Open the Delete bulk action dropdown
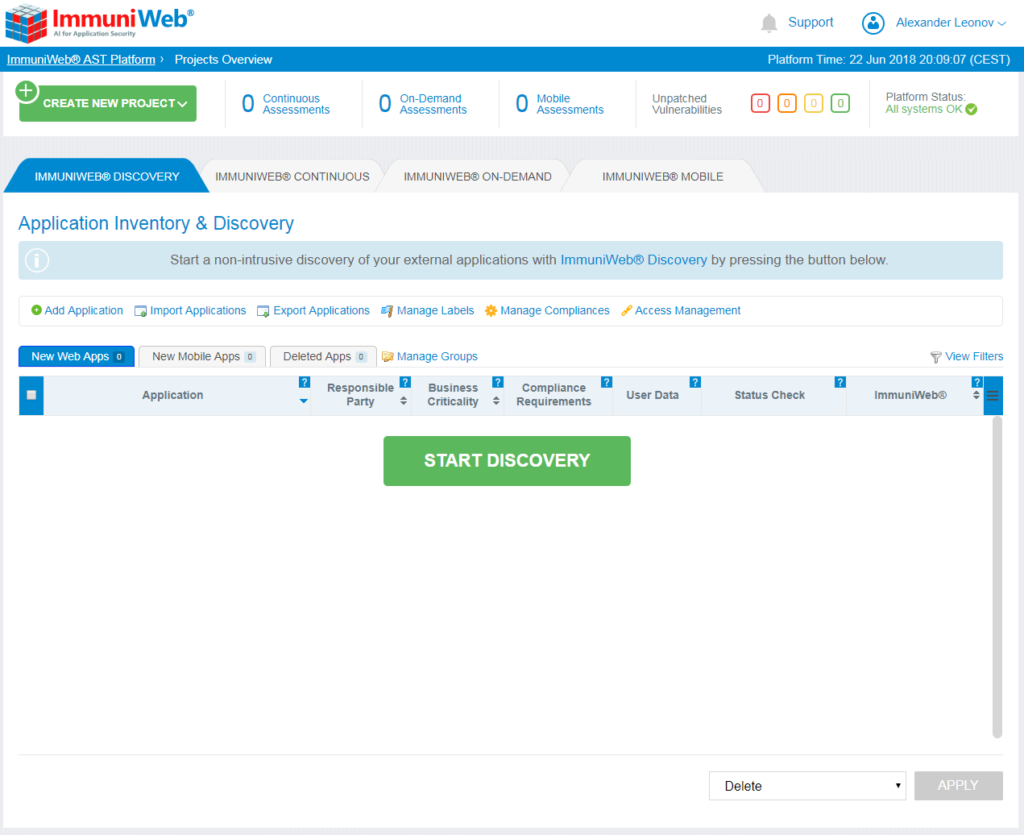Image resolution: width=1024 pixels, height=835 pixels. point(807,786)
